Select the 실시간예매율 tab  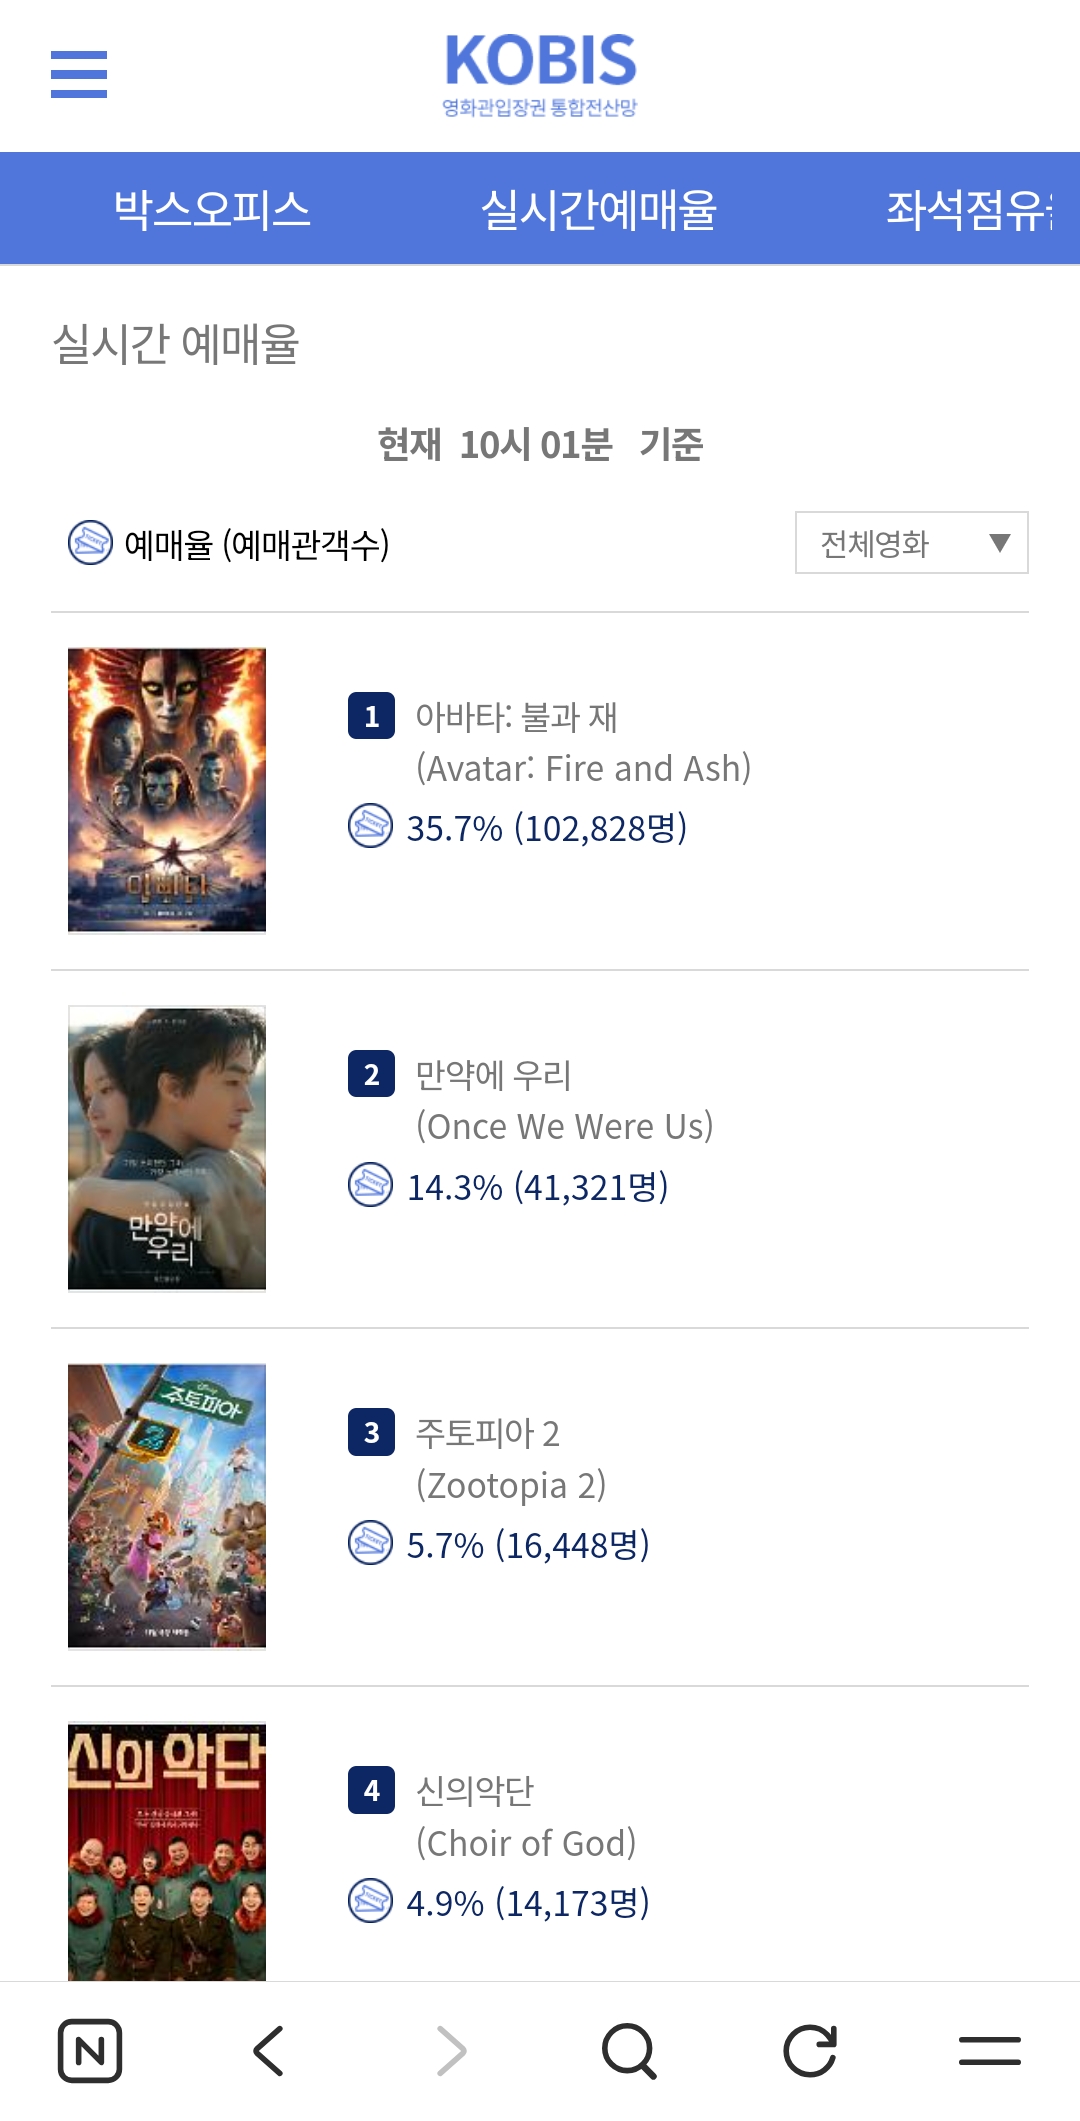599,209
